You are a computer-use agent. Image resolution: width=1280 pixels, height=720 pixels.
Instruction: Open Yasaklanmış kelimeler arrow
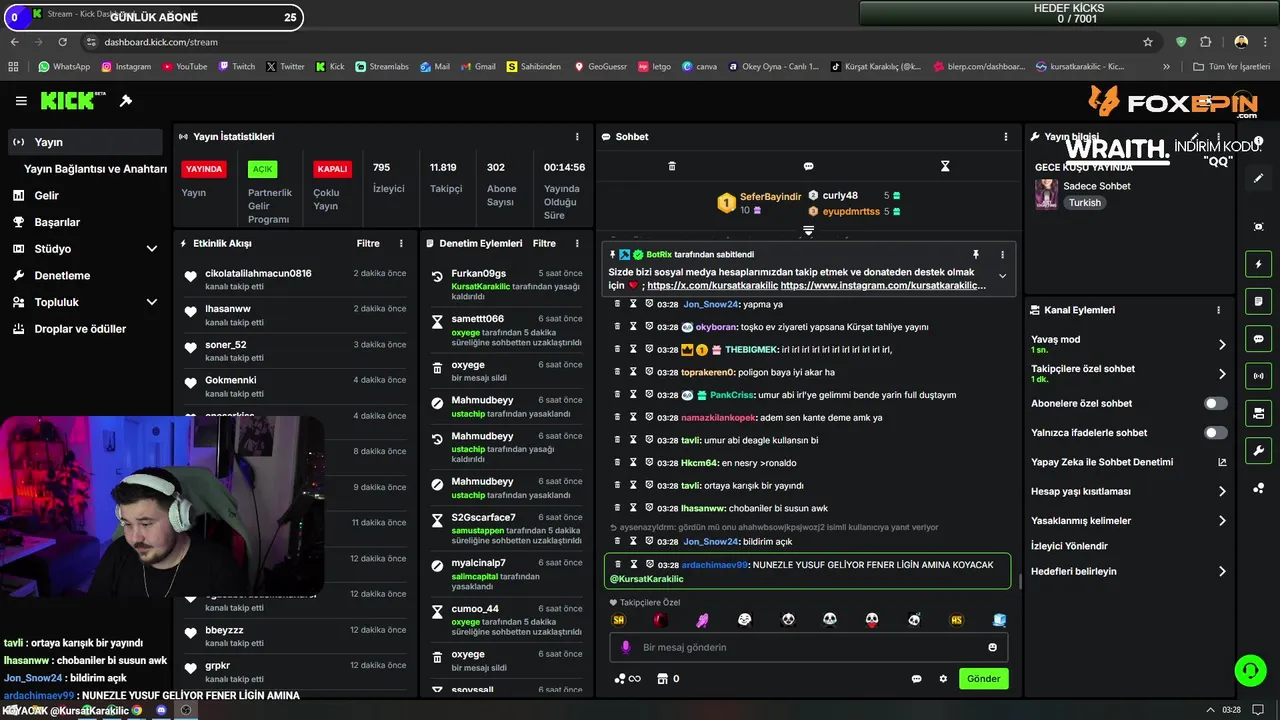tap(1222, 521)
